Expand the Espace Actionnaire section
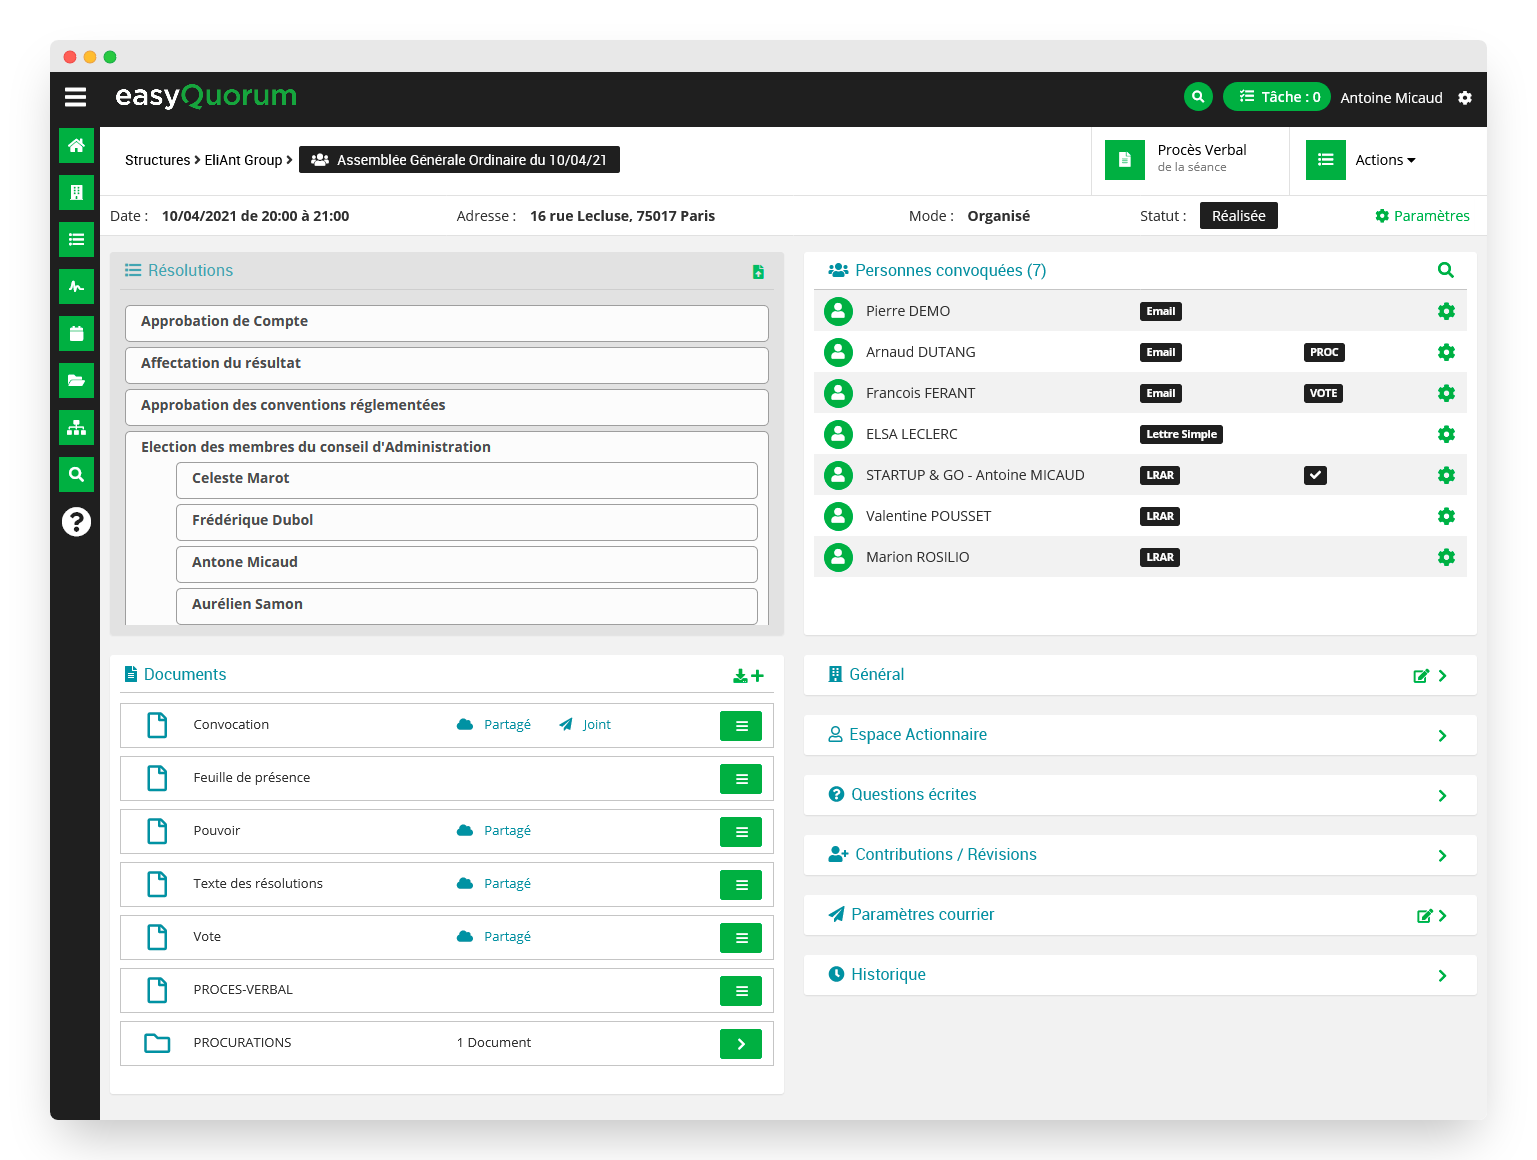Screen dimensions: 1537x1160 [1441, 736]
